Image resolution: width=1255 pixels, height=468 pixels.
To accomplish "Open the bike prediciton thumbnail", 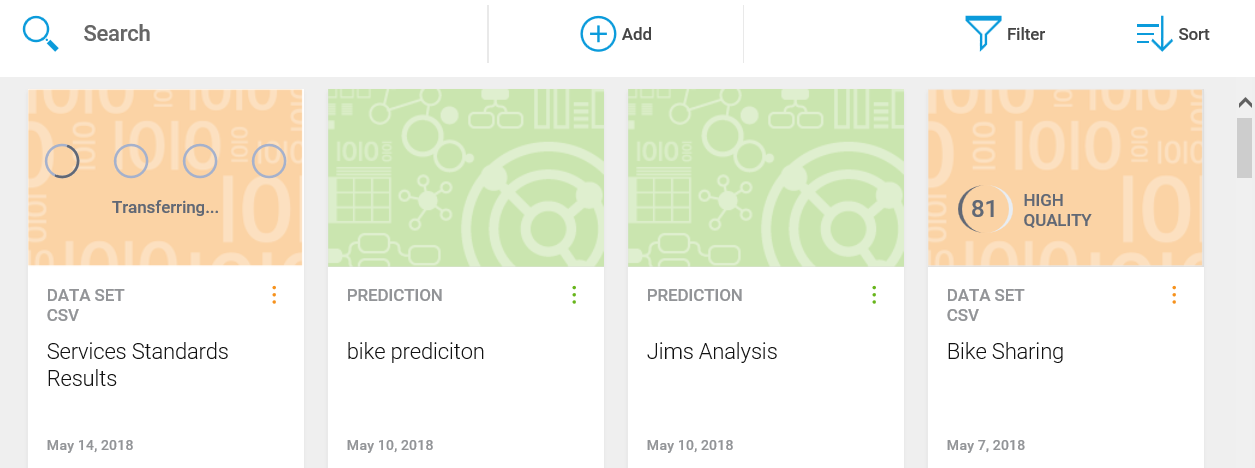I will coord(466,178).
